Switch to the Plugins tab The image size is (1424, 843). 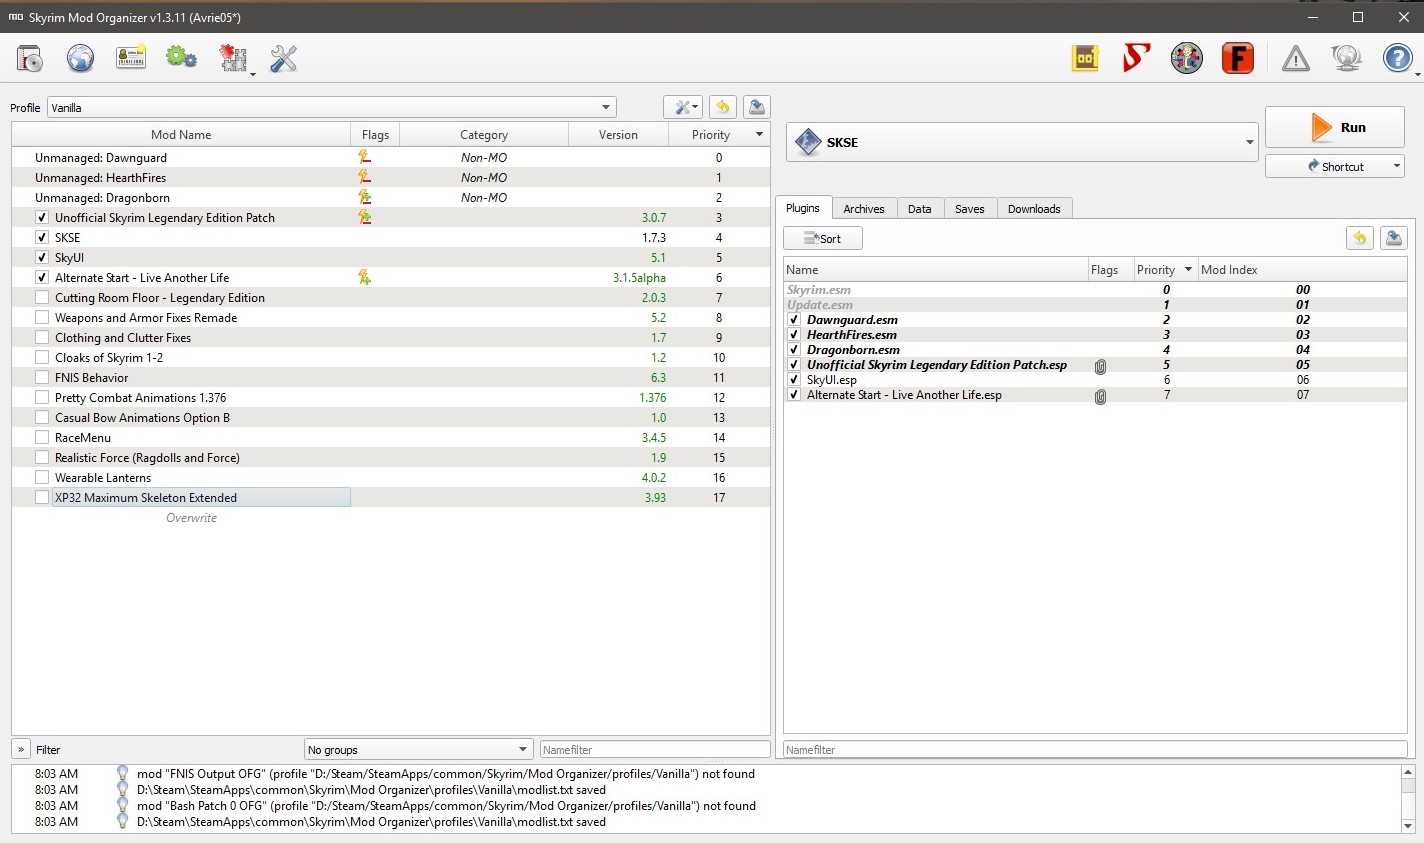pos(803,208)
